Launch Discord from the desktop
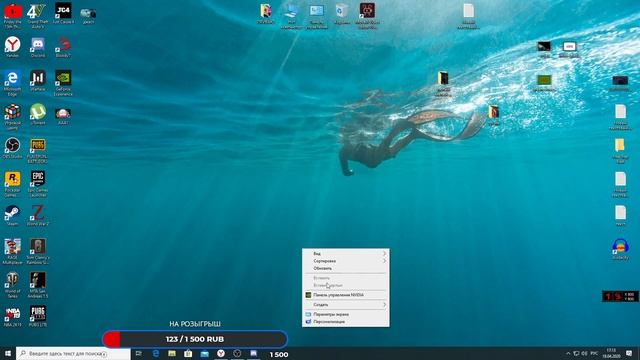Viewport: 640px width, 360px height. [38, 47]
